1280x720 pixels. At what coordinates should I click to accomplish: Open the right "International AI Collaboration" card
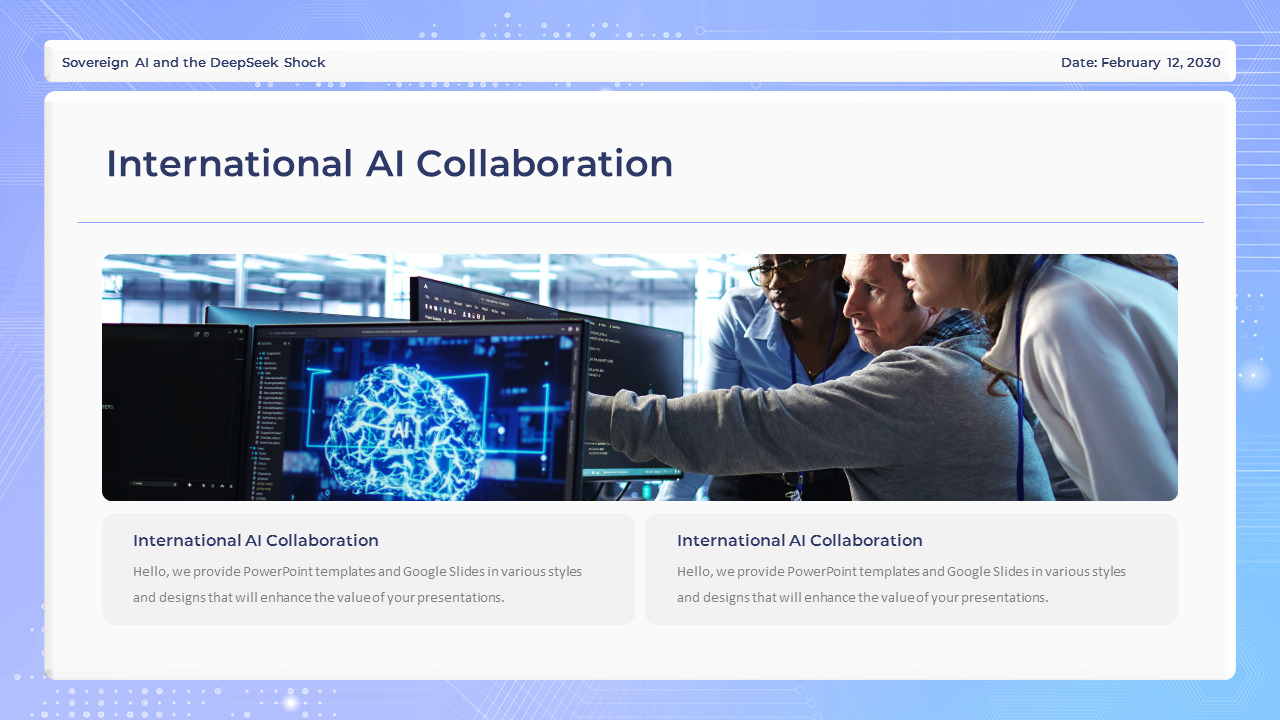pyautogui.click(x=911, y=568)
